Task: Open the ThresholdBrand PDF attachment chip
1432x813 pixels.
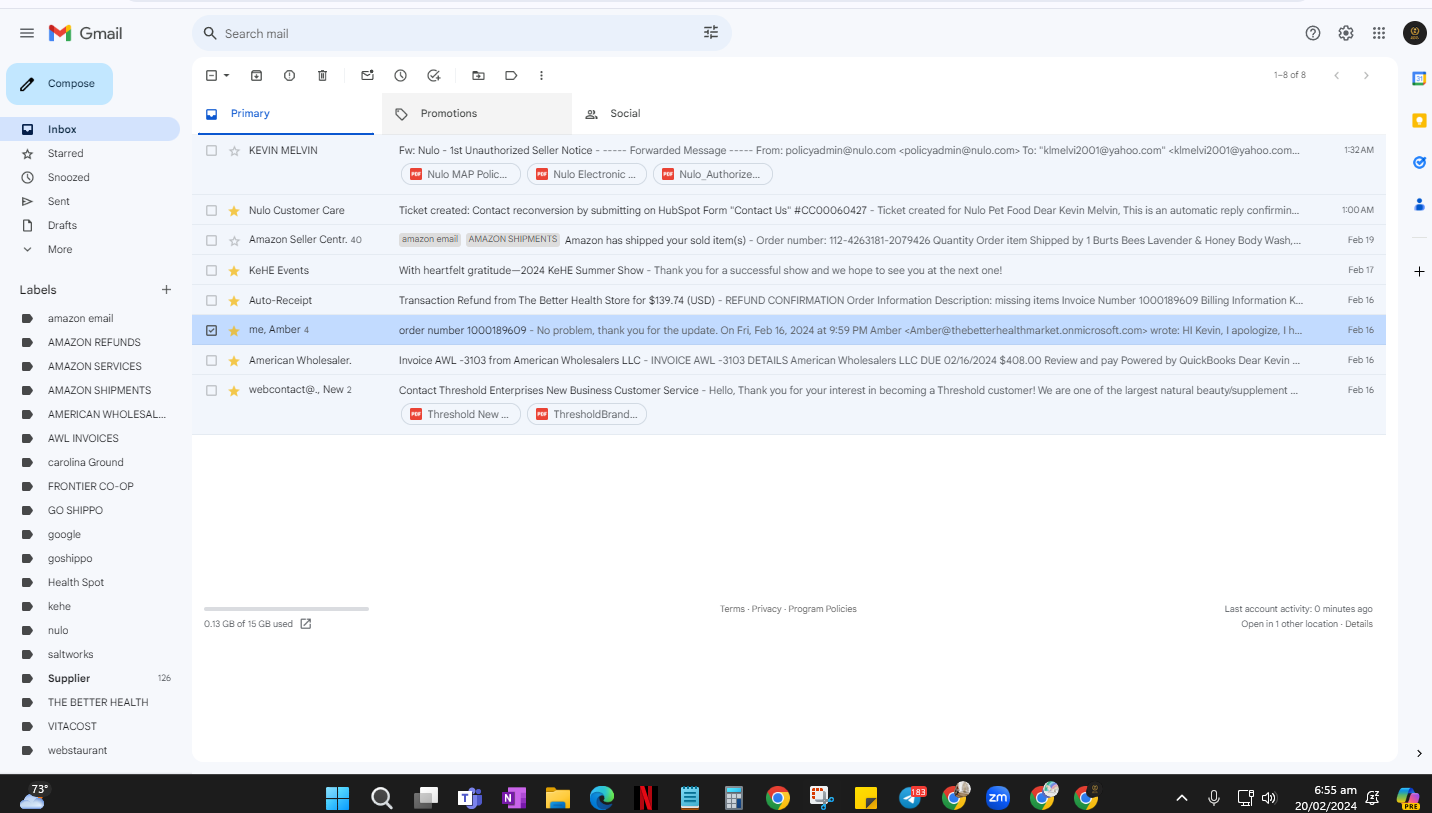Action: [587, 414]
